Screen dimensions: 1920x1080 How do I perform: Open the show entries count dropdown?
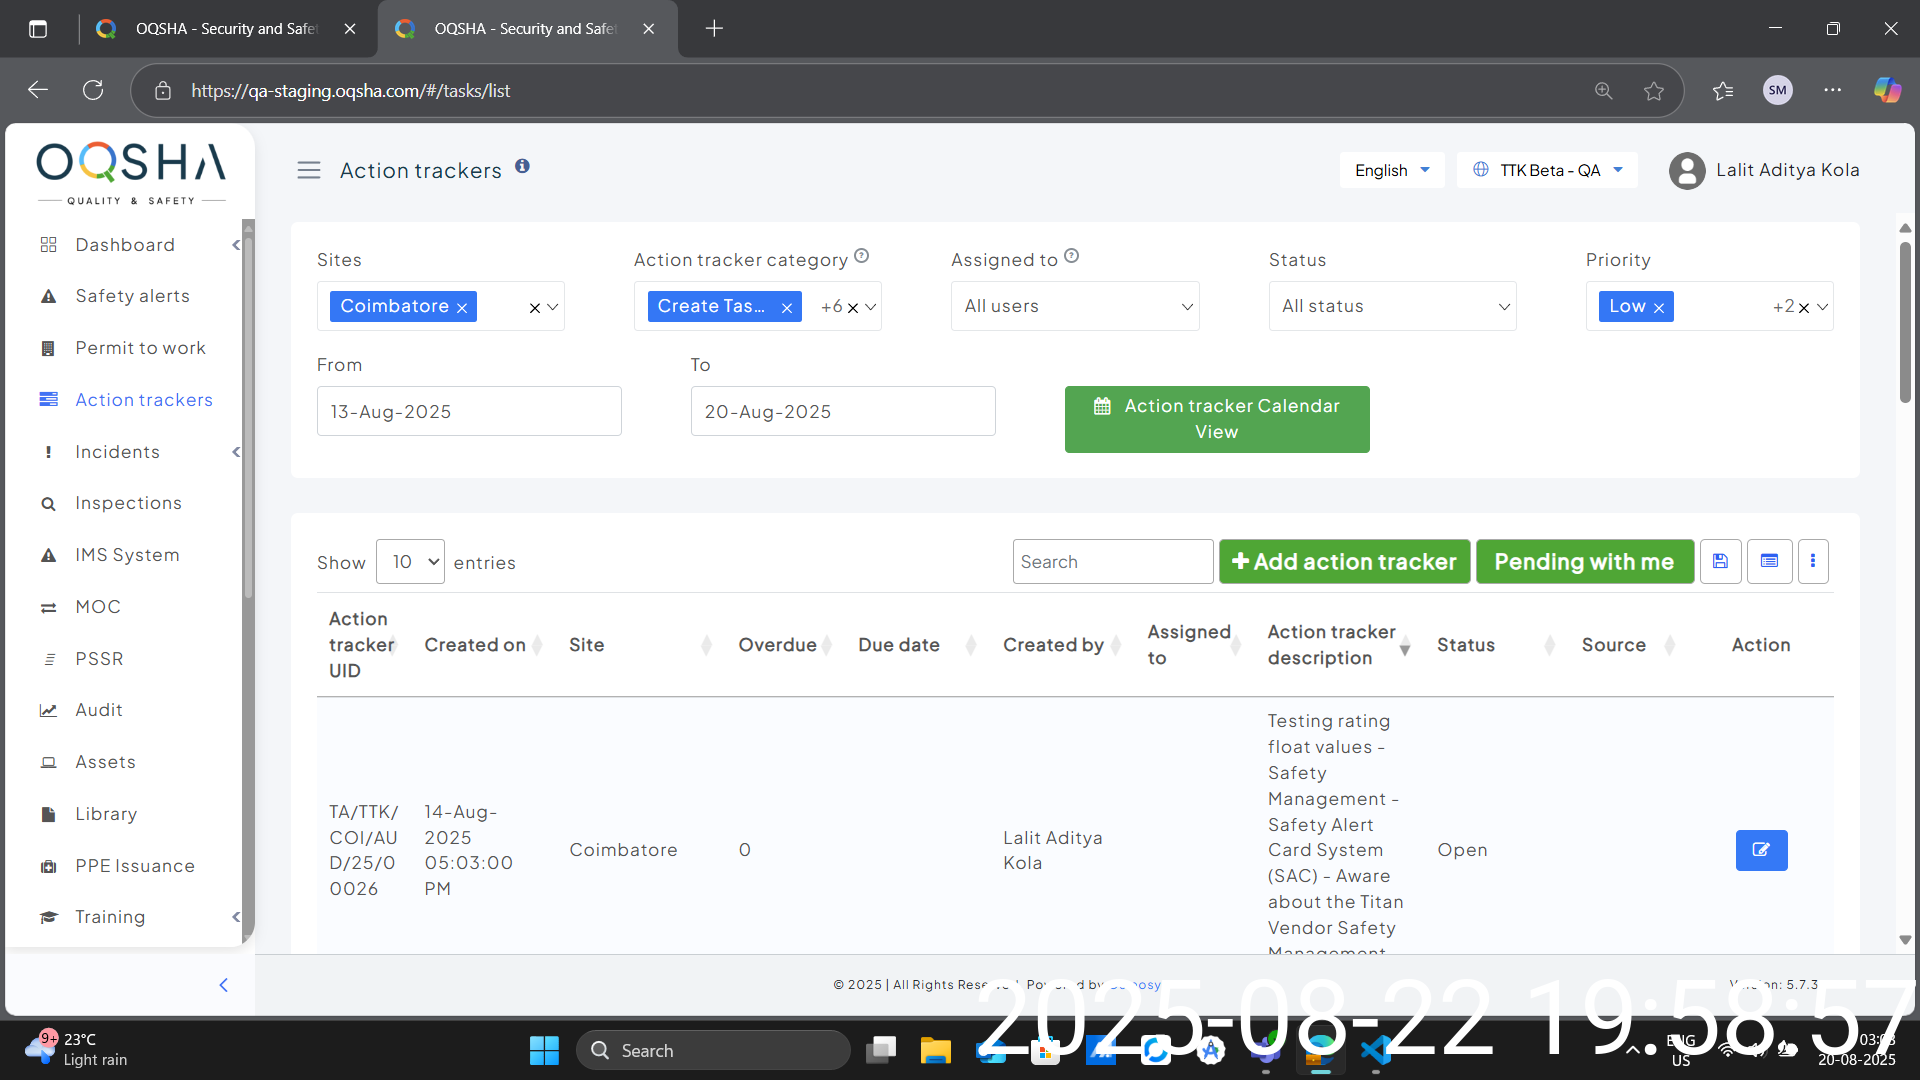410,562
